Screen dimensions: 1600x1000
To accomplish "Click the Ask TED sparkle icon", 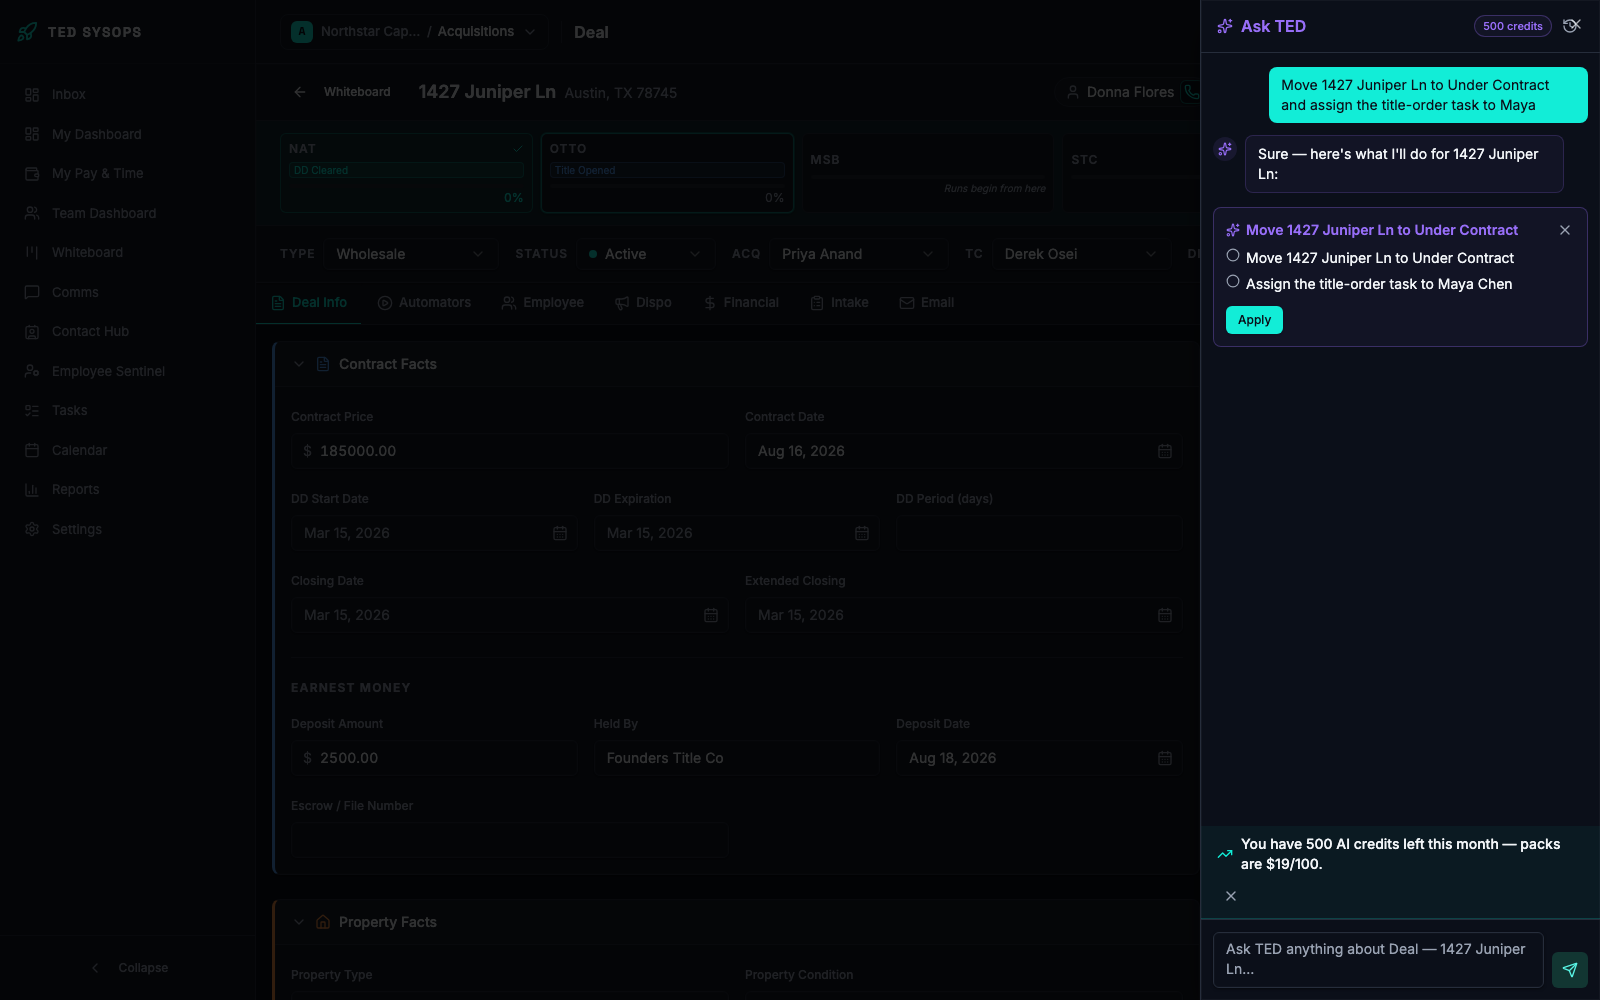I will point(1224,27).
